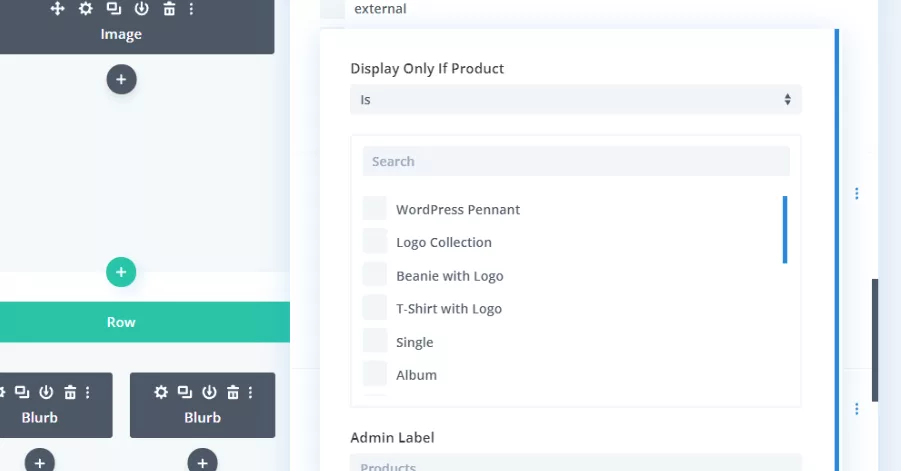Check the Logo Collection checkbox
Viewport: 901px width, 471px height.
tap(375, 241)
